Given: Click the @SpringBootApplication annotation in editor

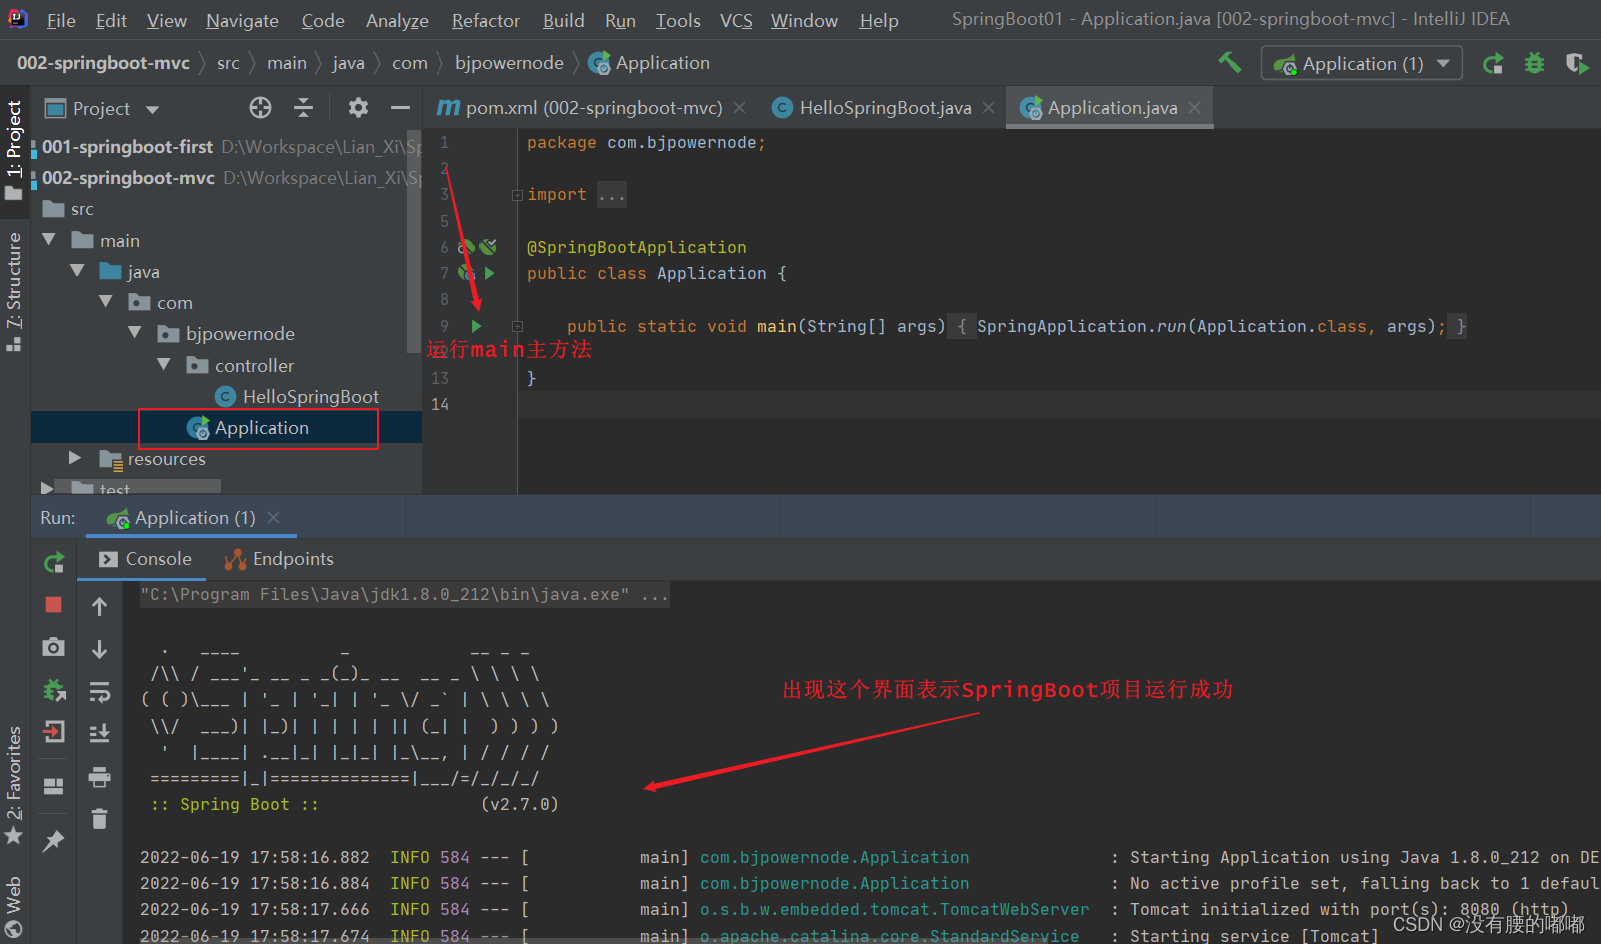Looking at the screenshot, I should pos(636,247).
